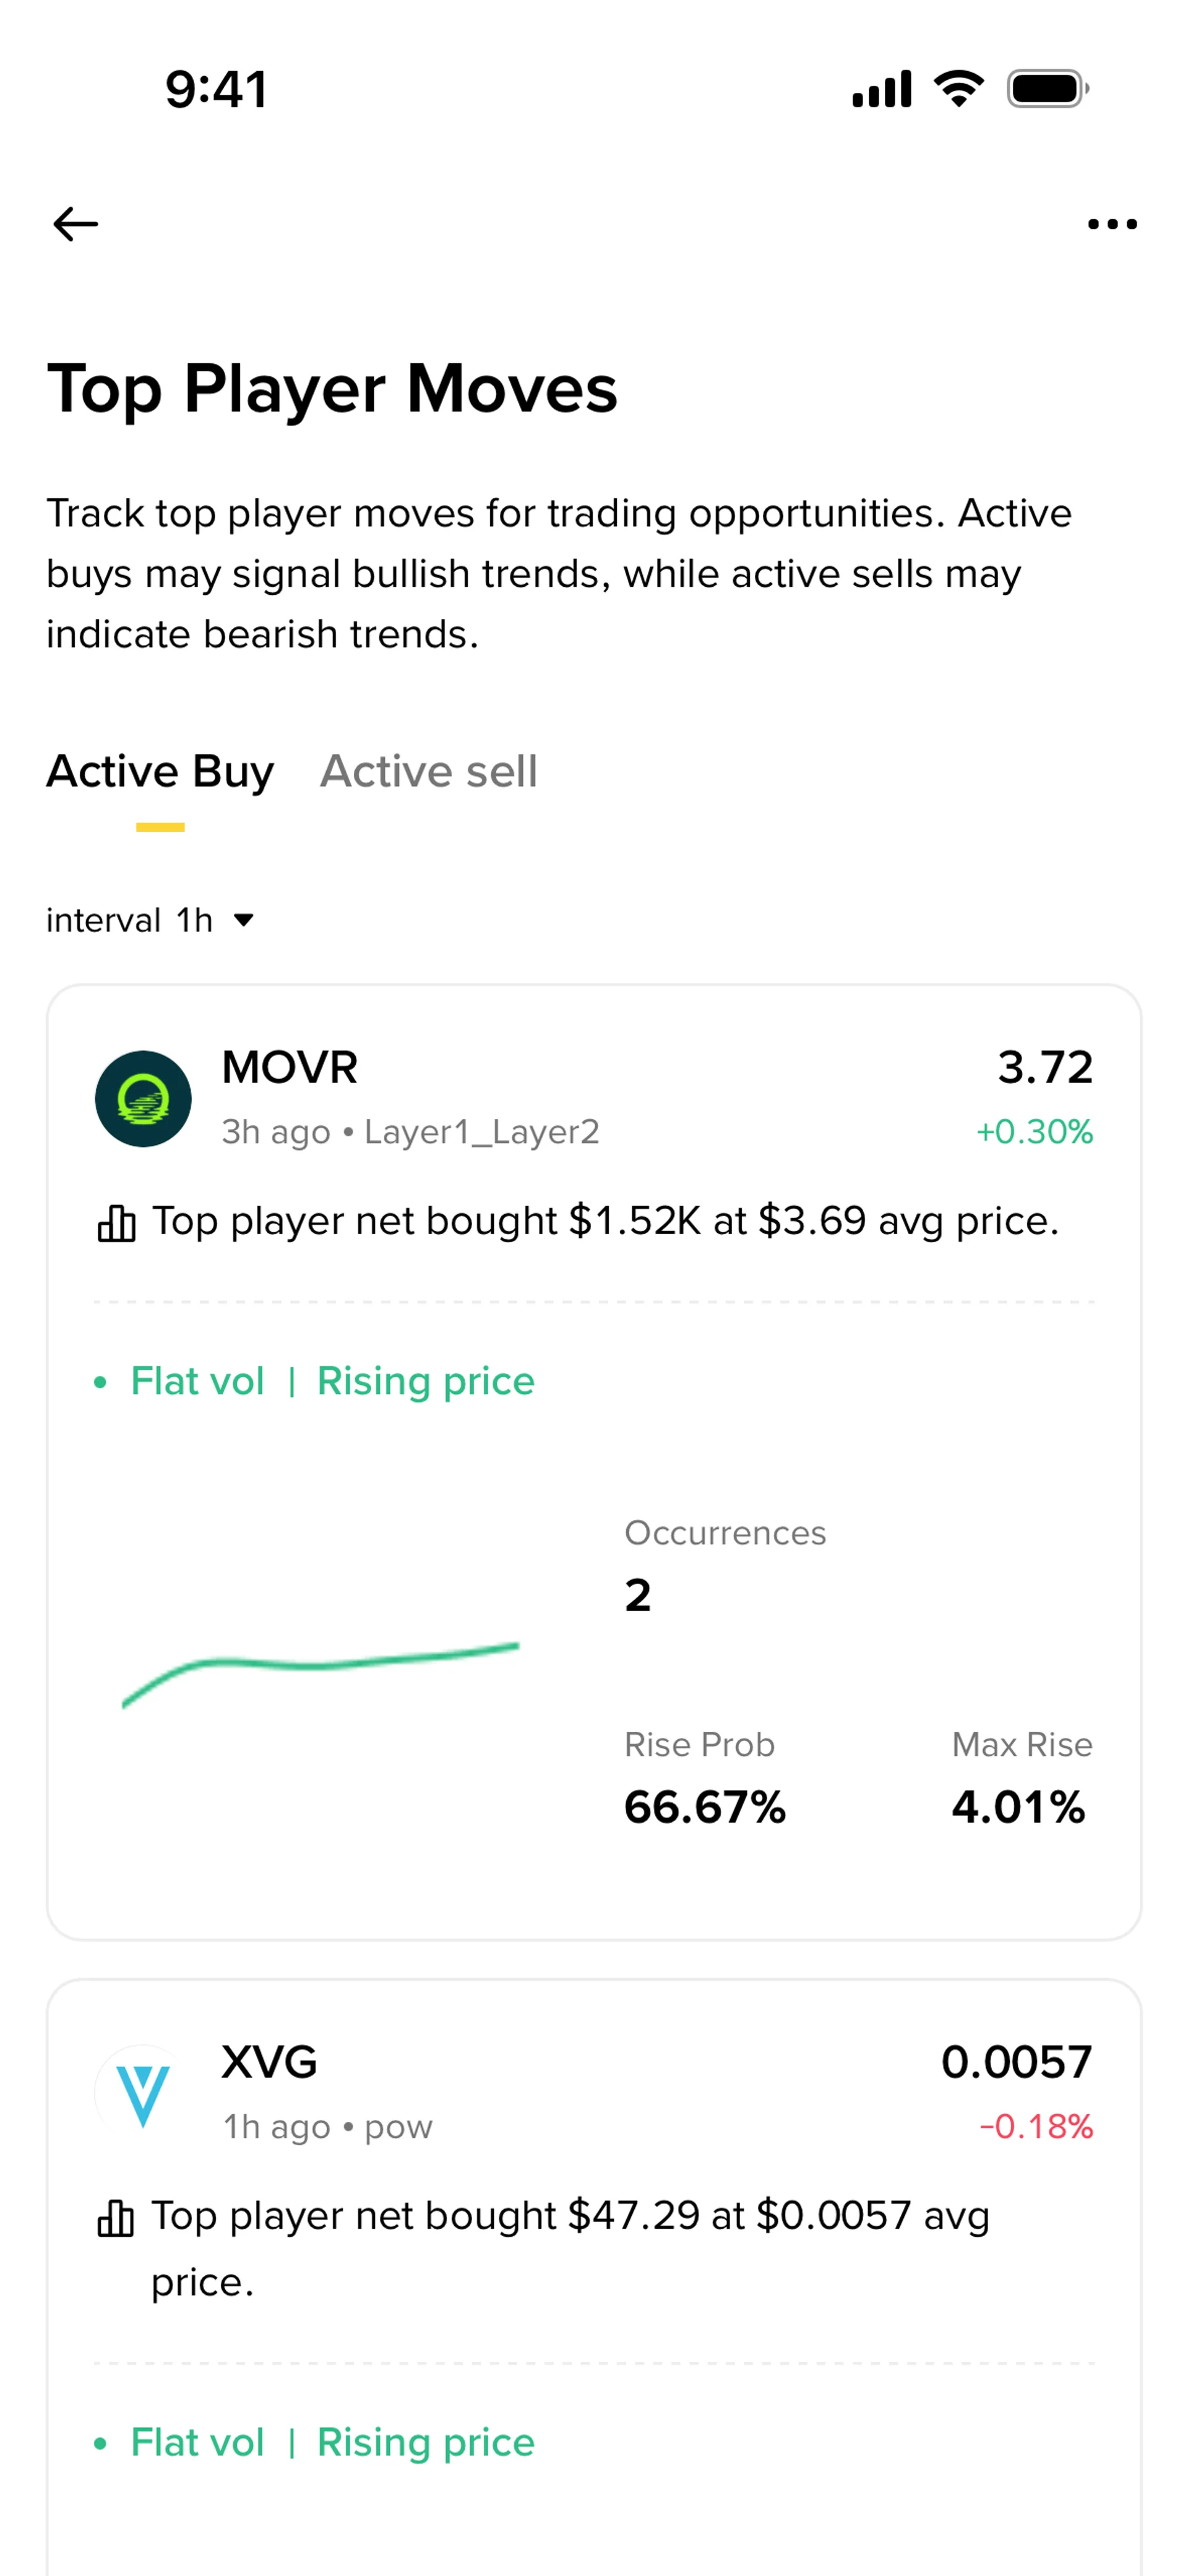This screenshot has width=1188, height=2576.
Task: Tap the battery icon in status bar
Action: click(x=1046, y=89)
